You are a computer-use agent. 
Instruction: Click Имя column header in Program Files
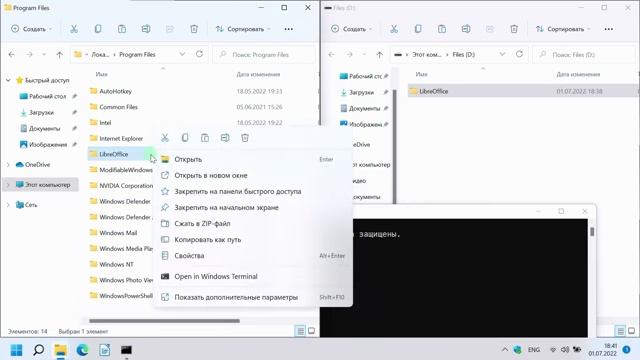[101, 74]
